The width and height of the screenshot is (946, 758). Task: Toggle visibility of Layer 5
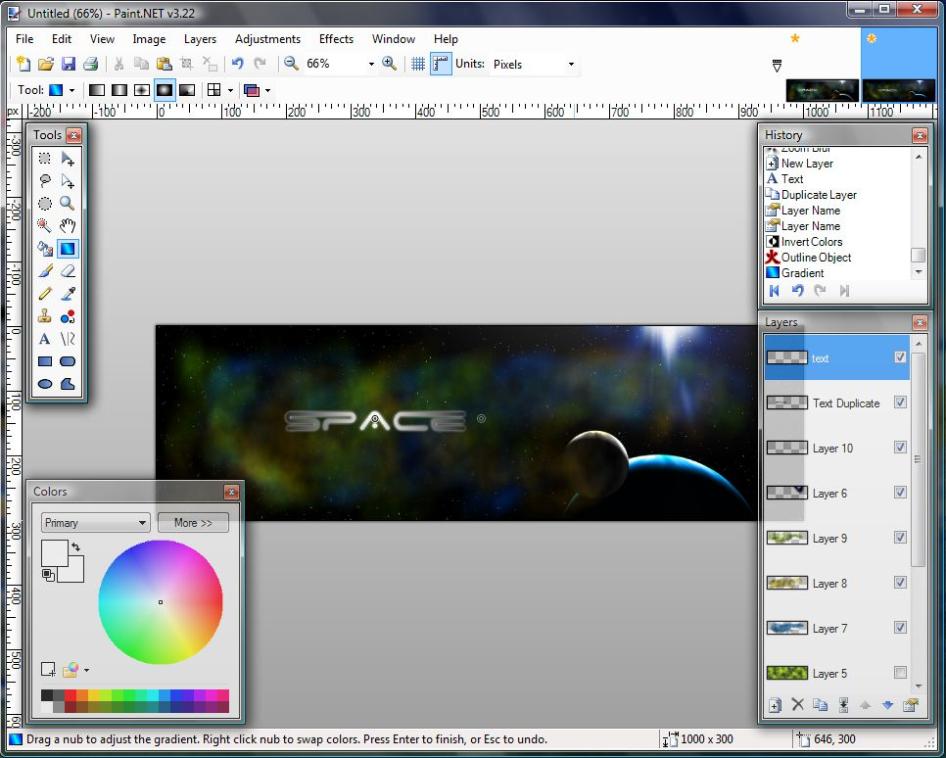[x=900, y=673]
